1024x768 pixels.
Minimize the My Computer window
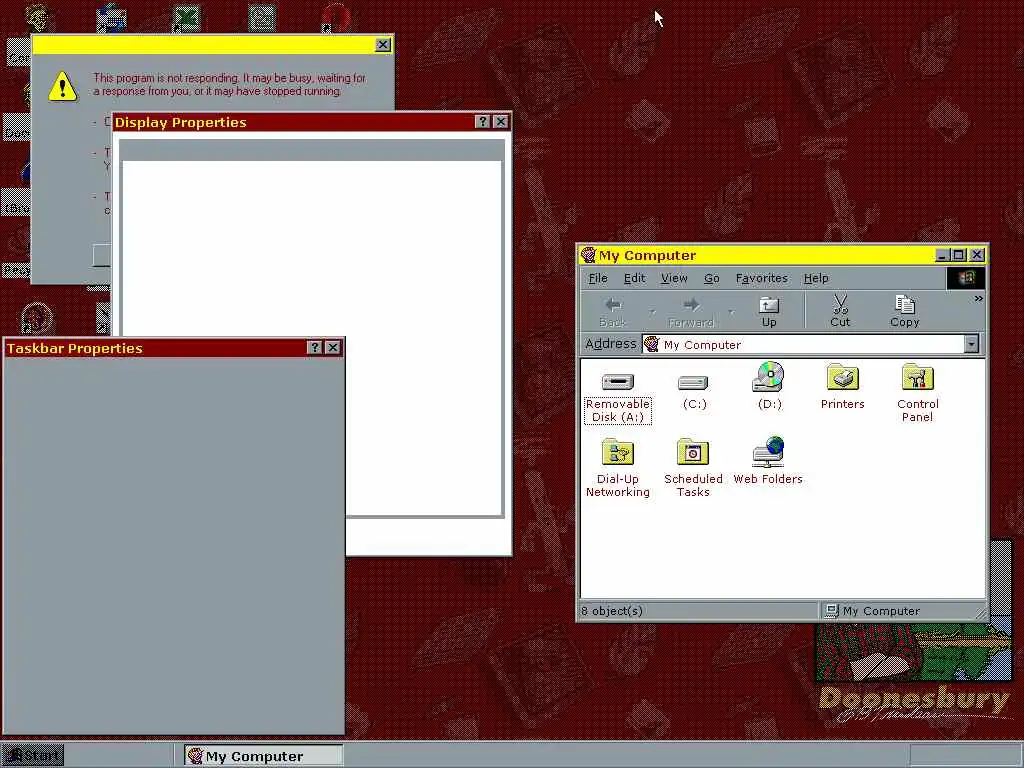[x=942, y=255]
